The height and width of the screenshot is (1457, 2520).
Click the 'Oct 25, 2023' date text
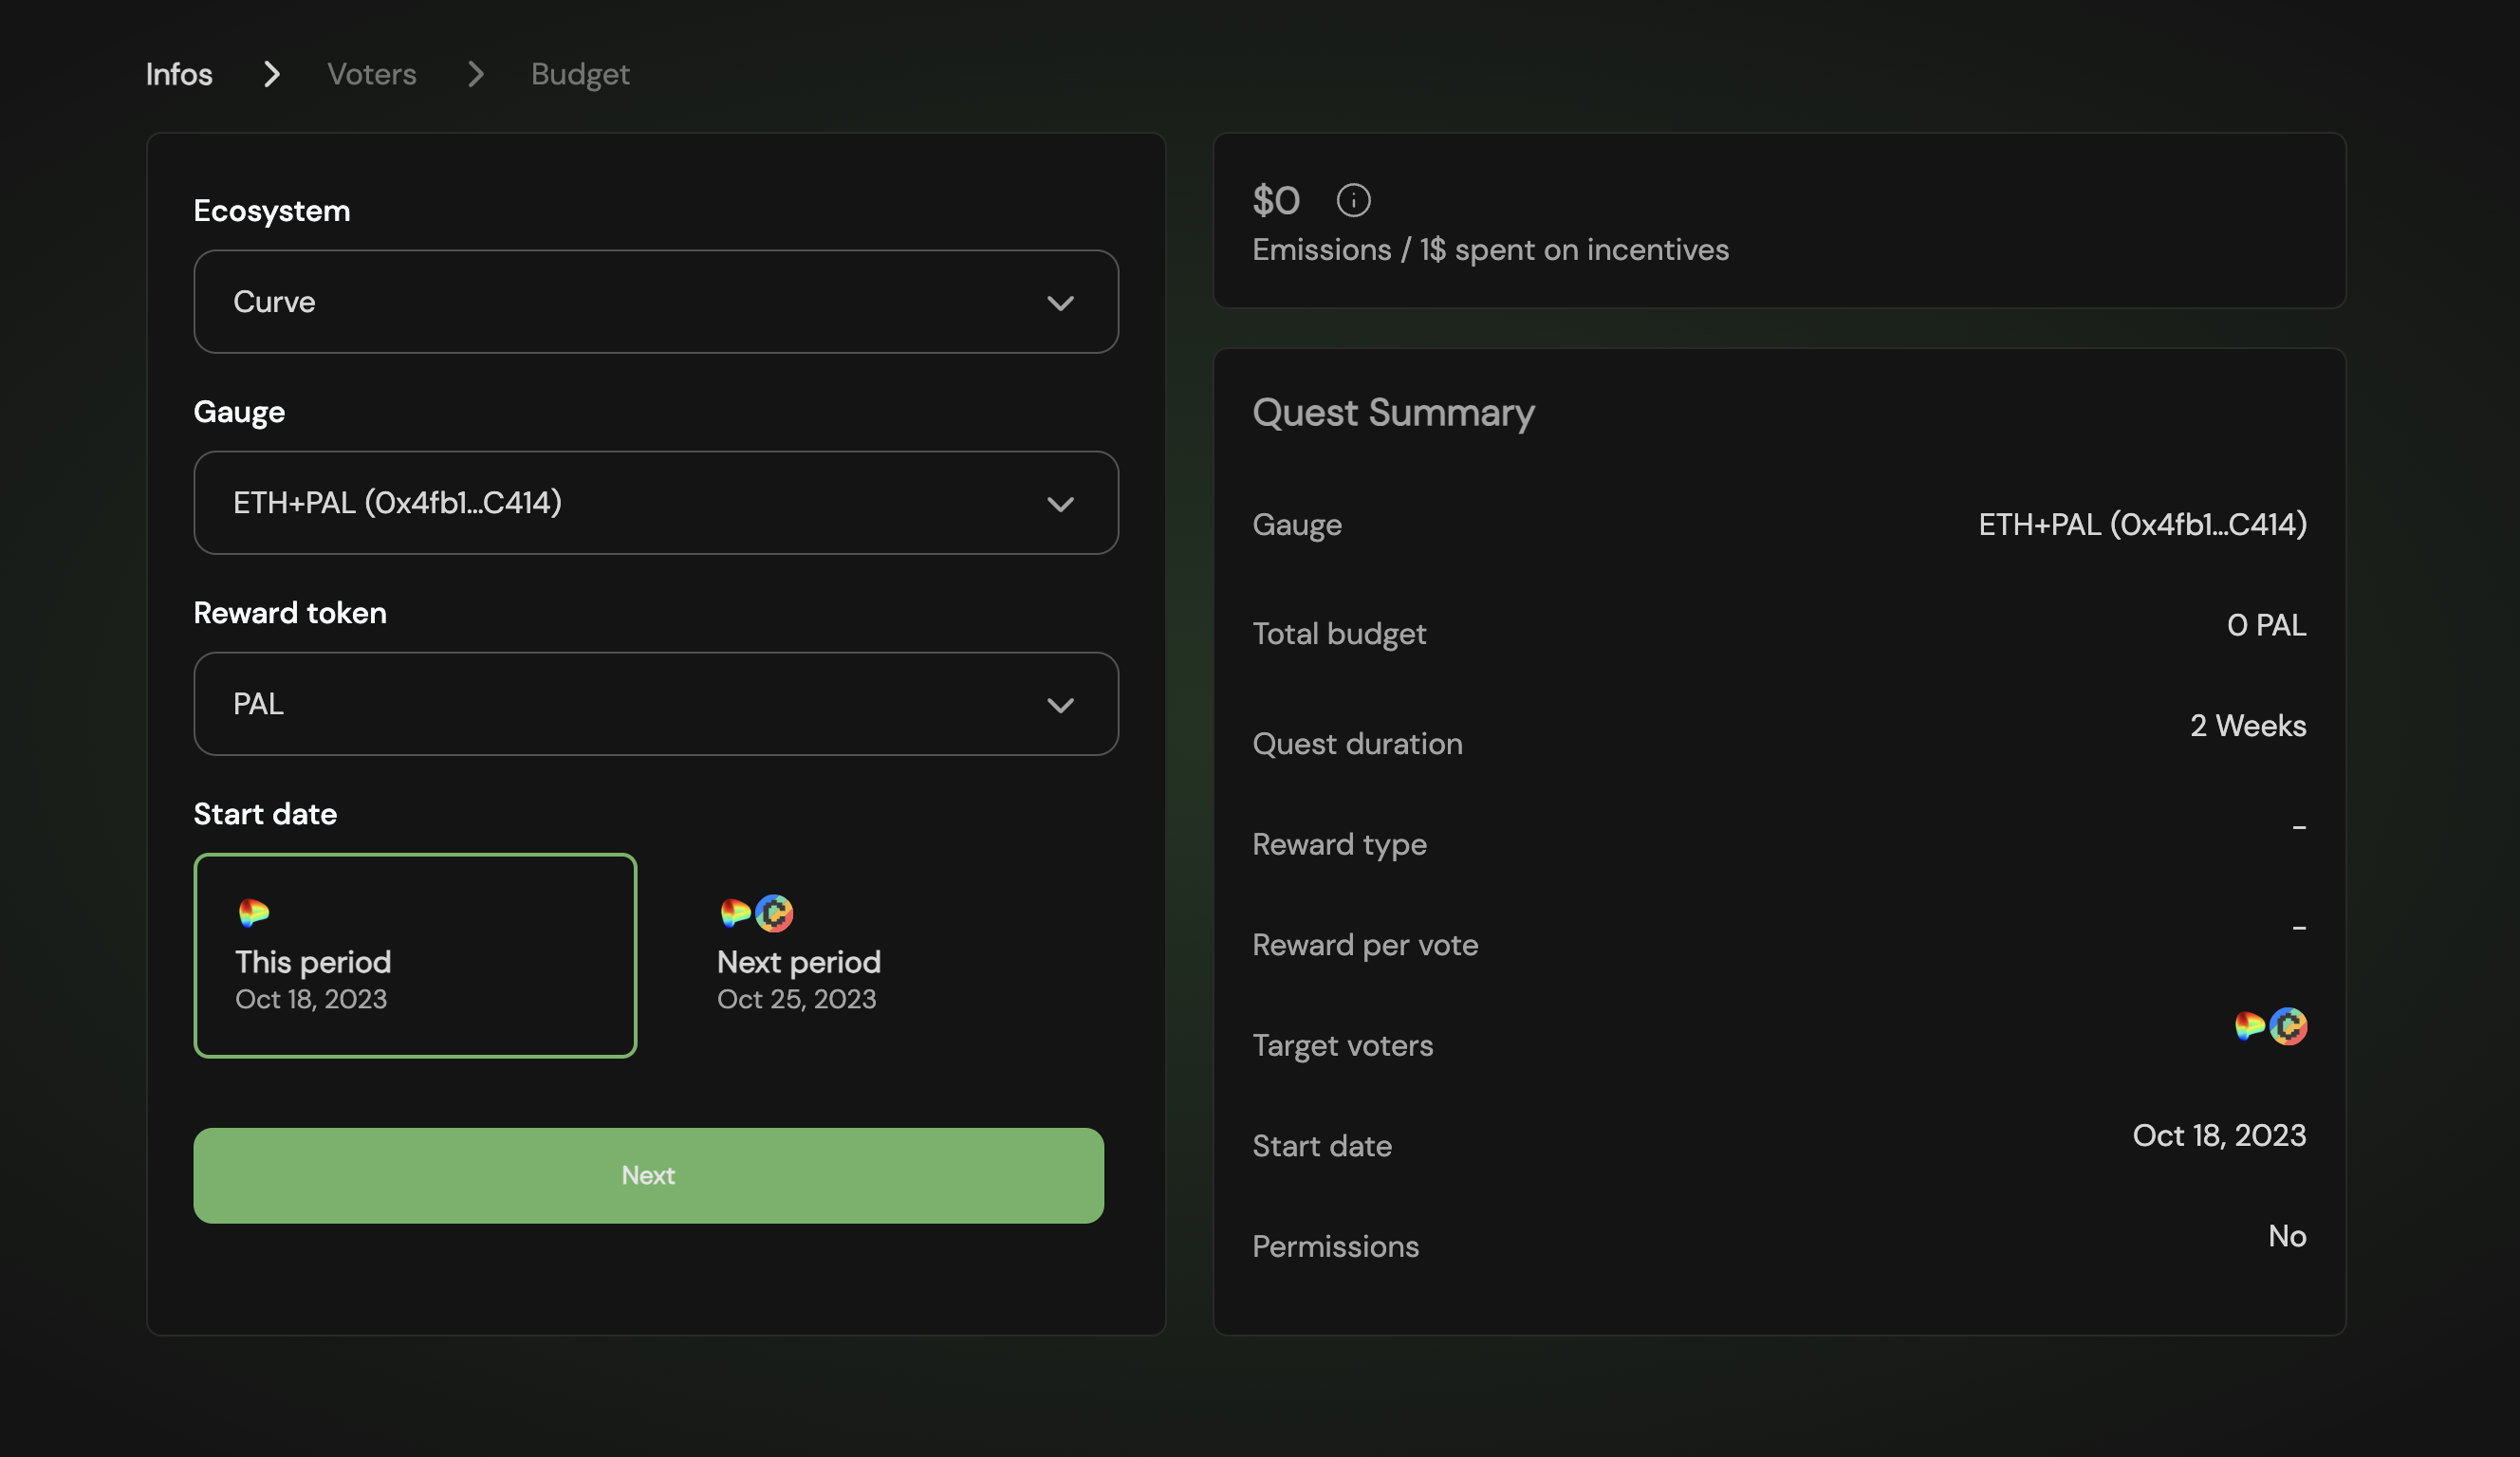(796, 999)
